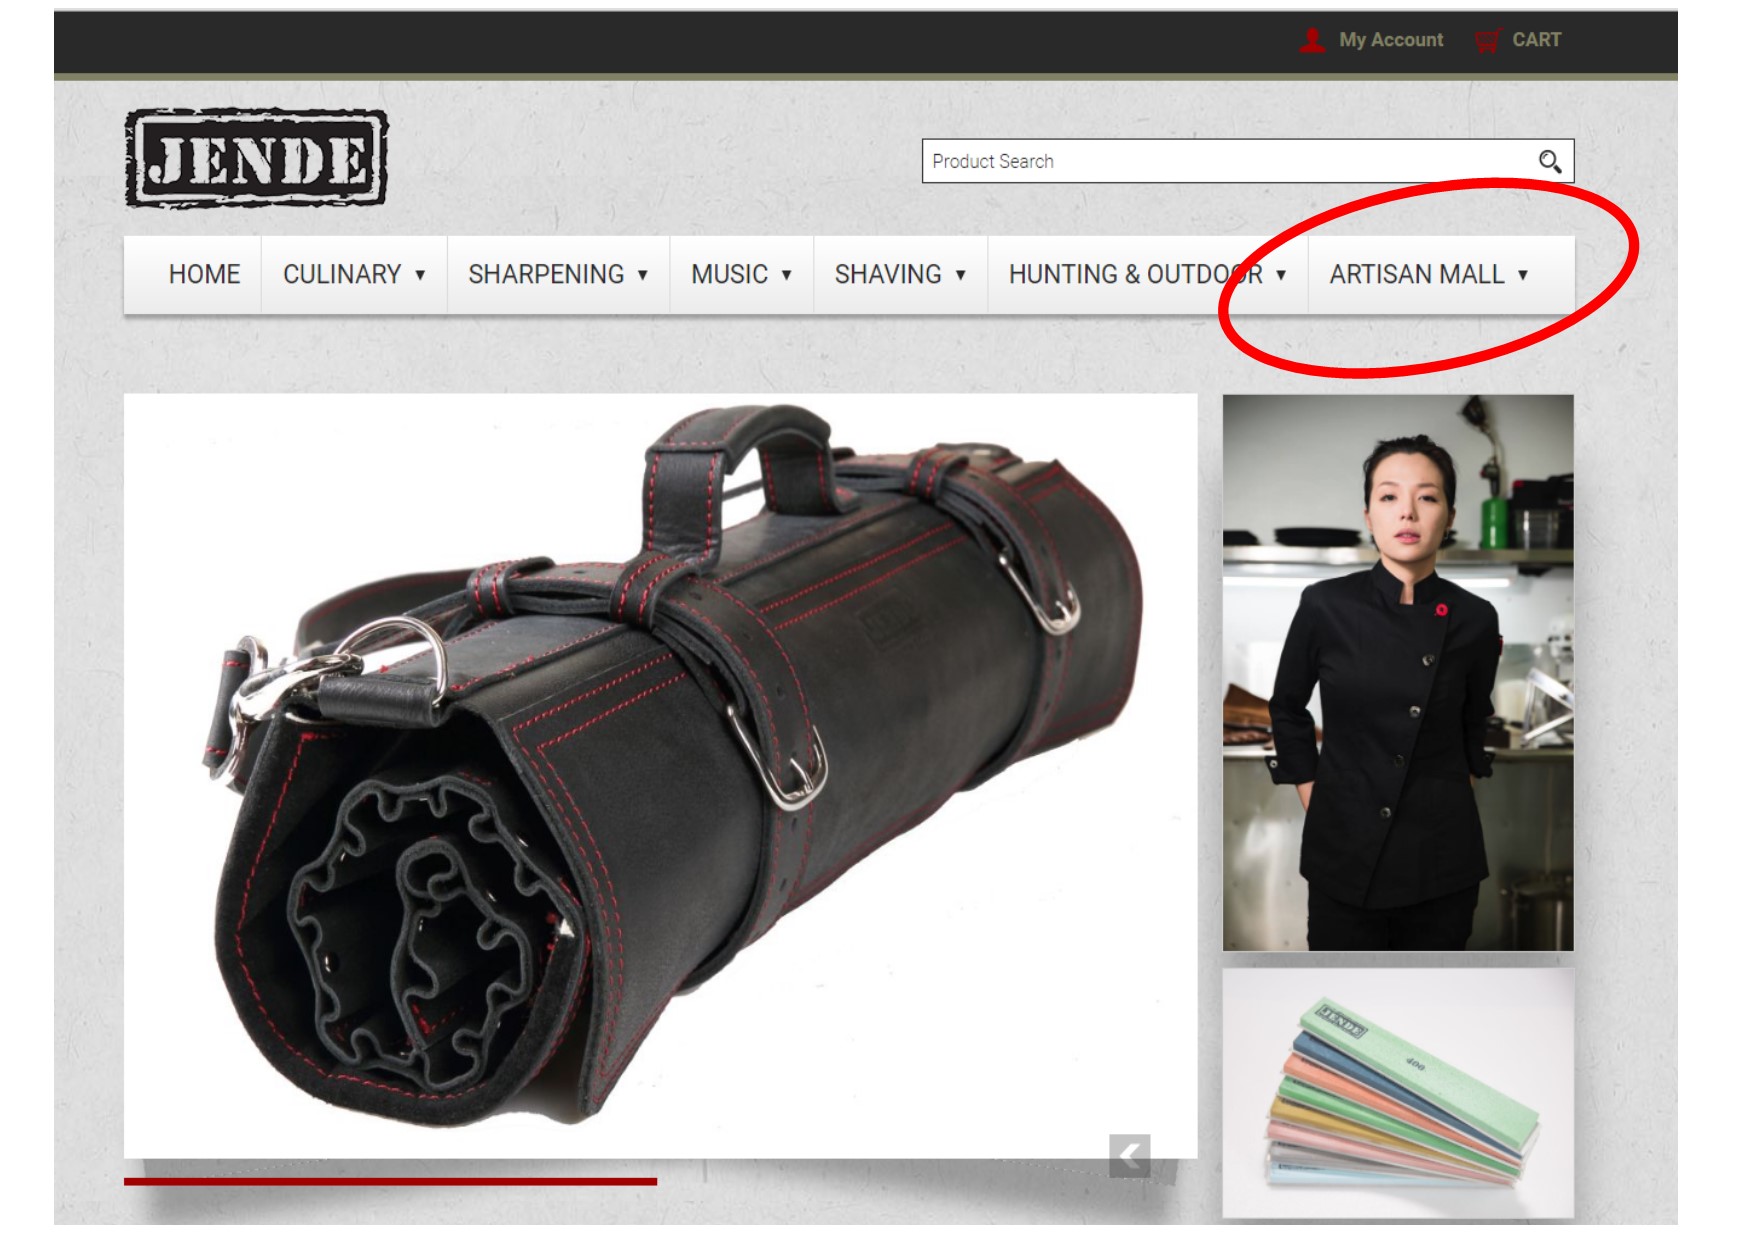The width and height of the screenshot is (1754, 1240).
Task: Open the ARTISAN MALL menu label
Action: [1416, 275]
